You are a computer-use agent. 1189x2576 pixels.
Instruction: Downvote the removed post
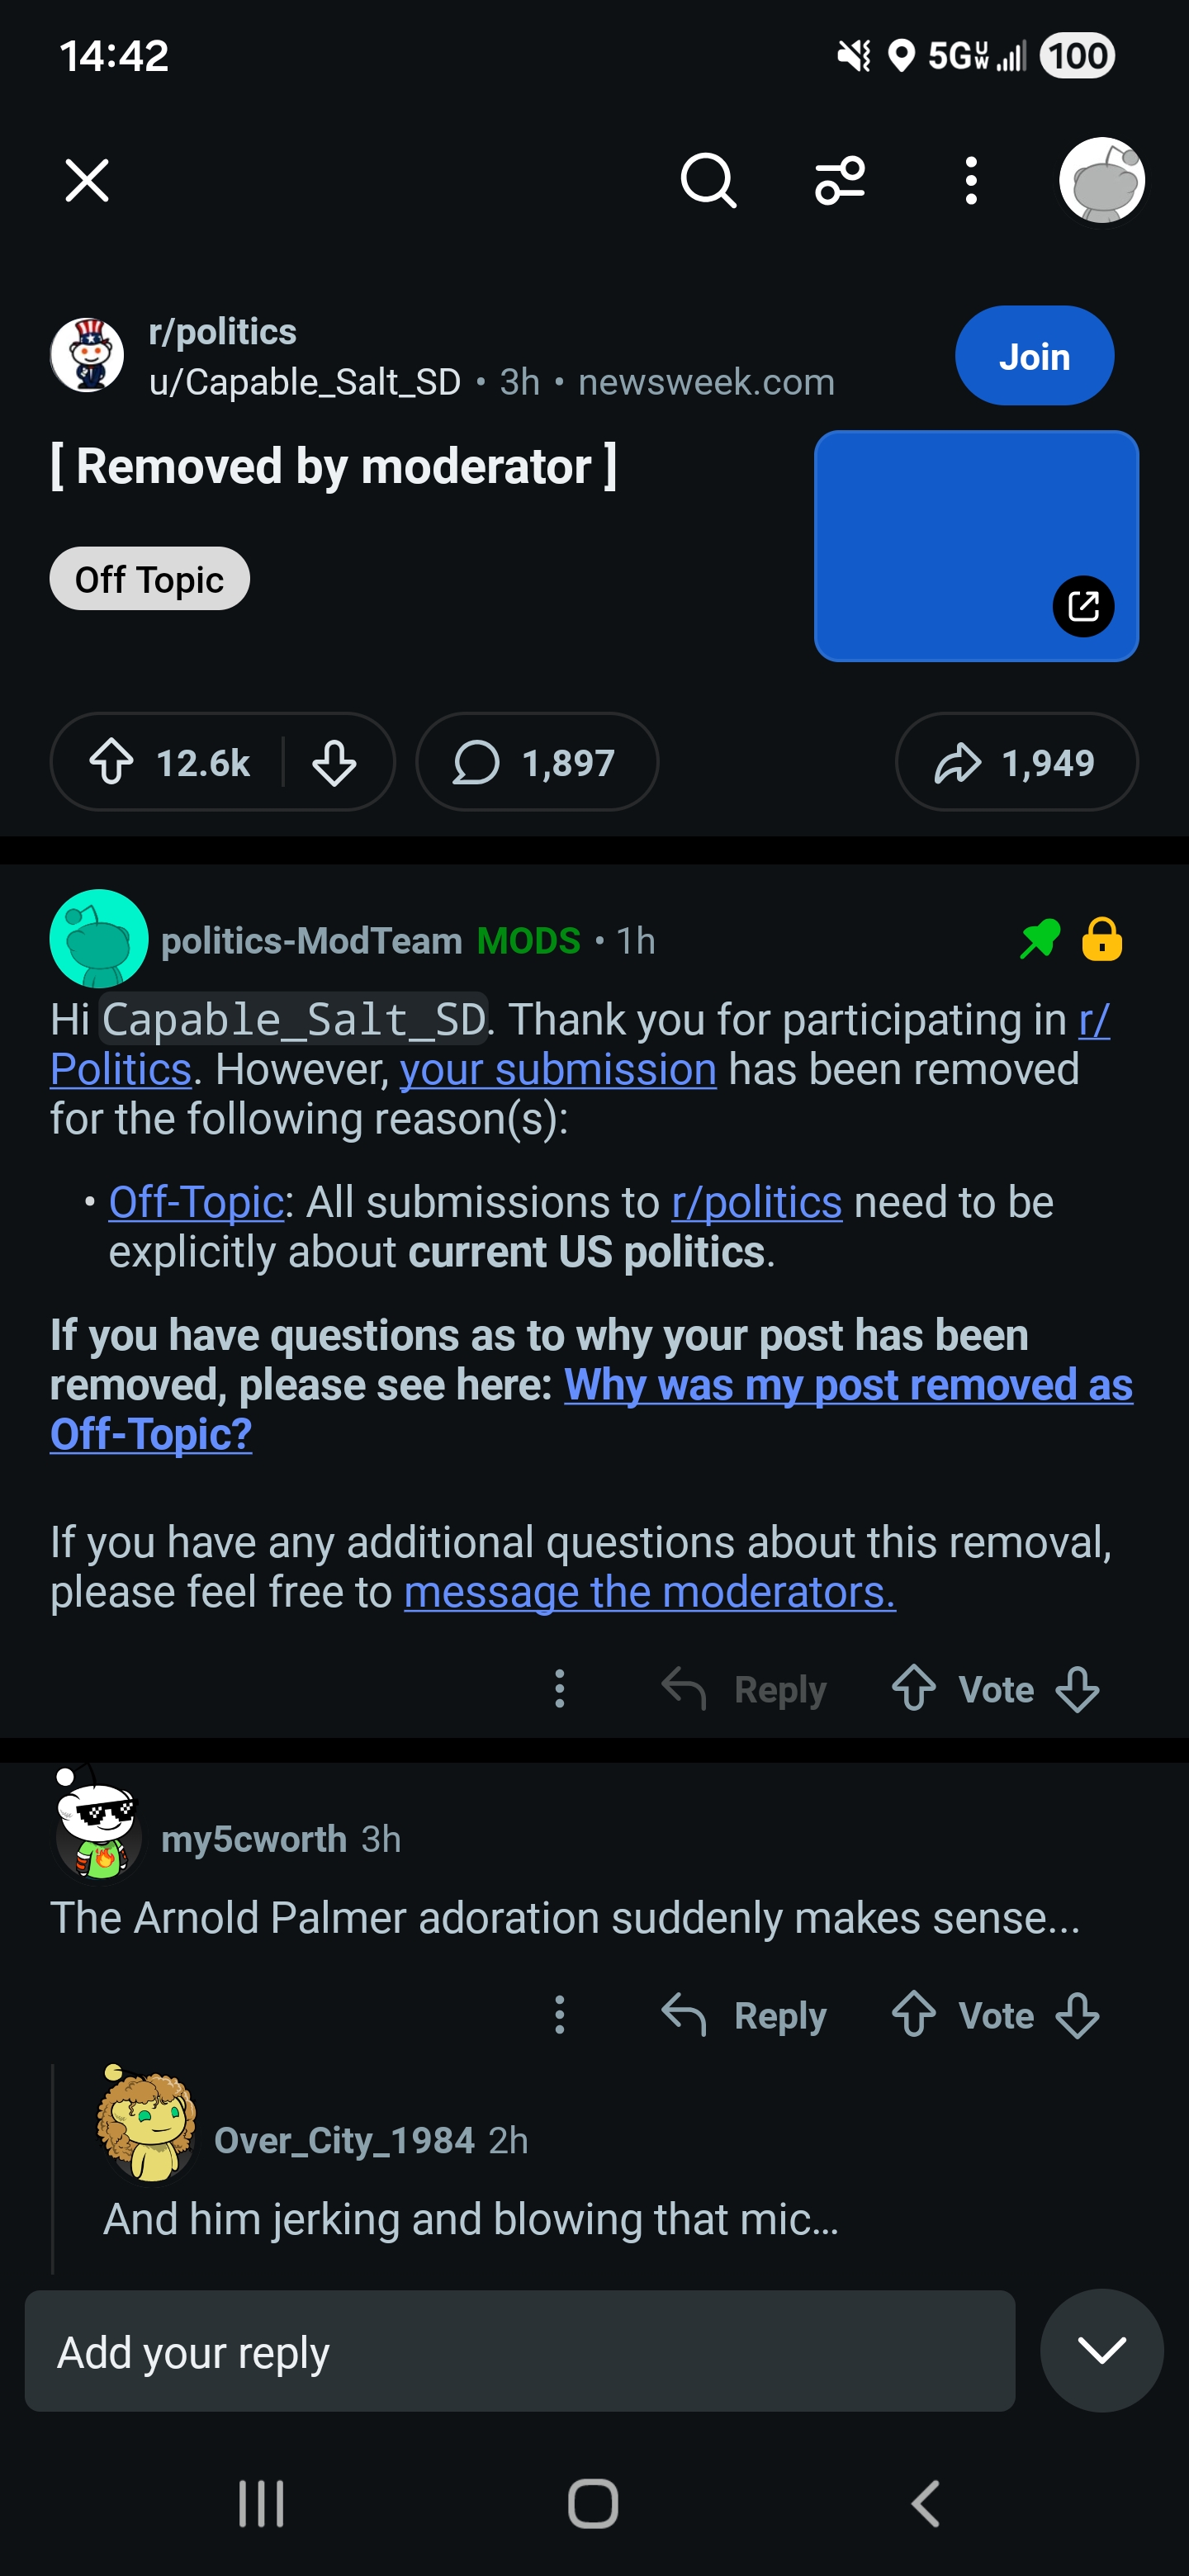pyautogui.click(x=334, y=762)
